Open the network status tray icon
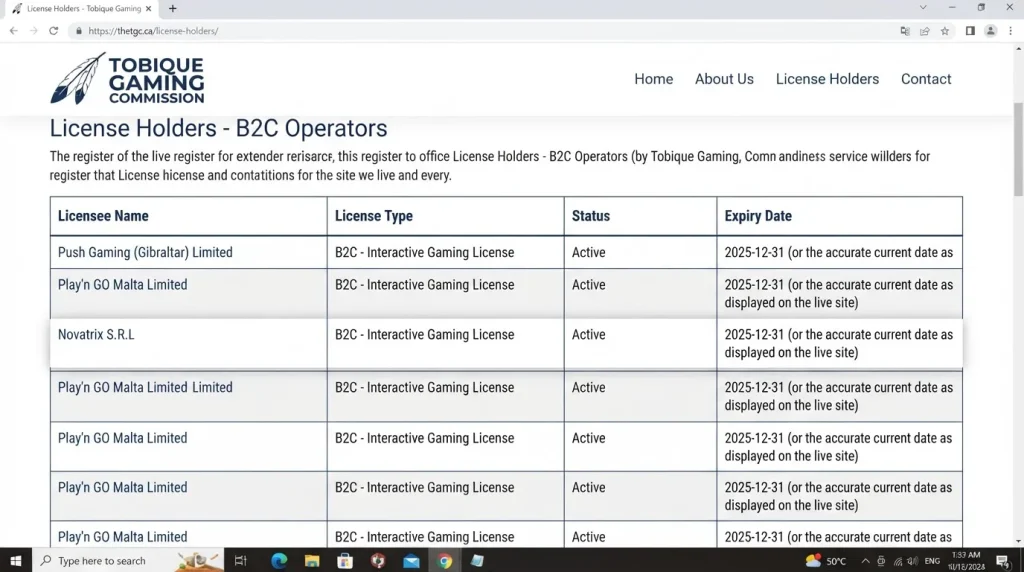This screenshot has width=1024, height=572. 897,561
